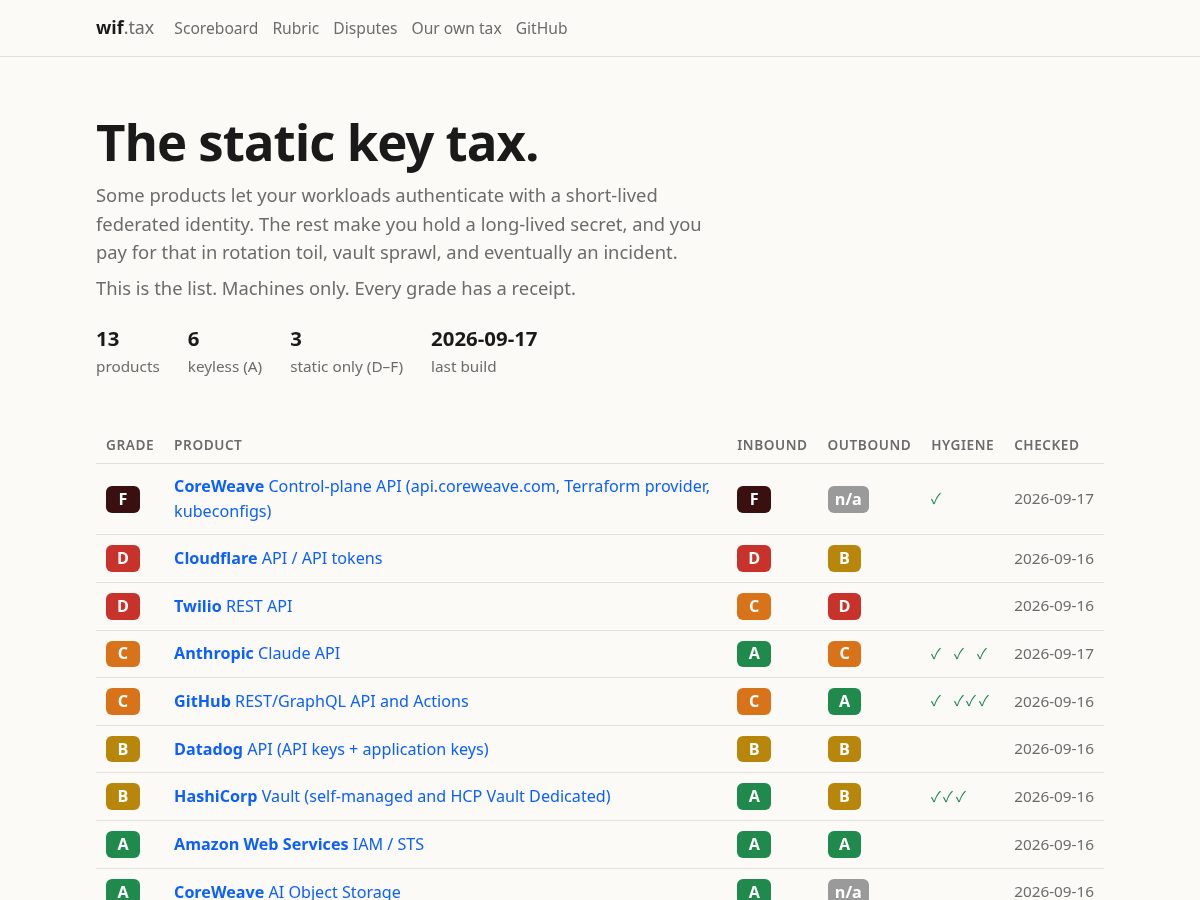
Task: Click the D grade badge for Cloudflare
Action: pyautogui.click(x=123, y=558)
